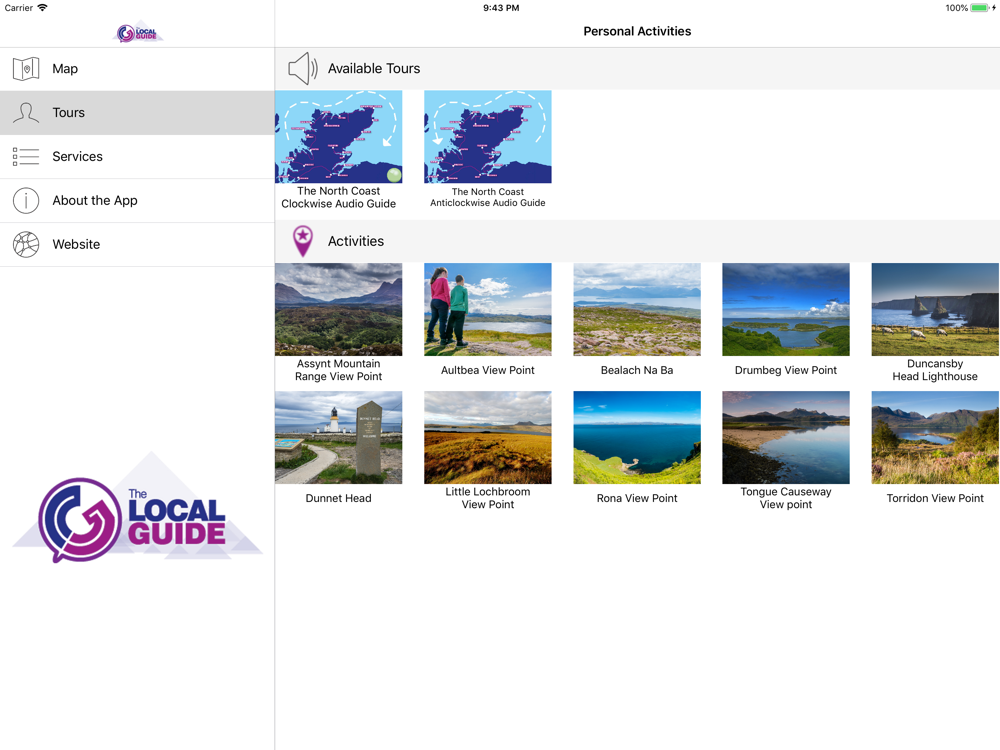Click the Website globe icon
Viewport: 1000px width, 750px height.
click(x=26, y=244)
